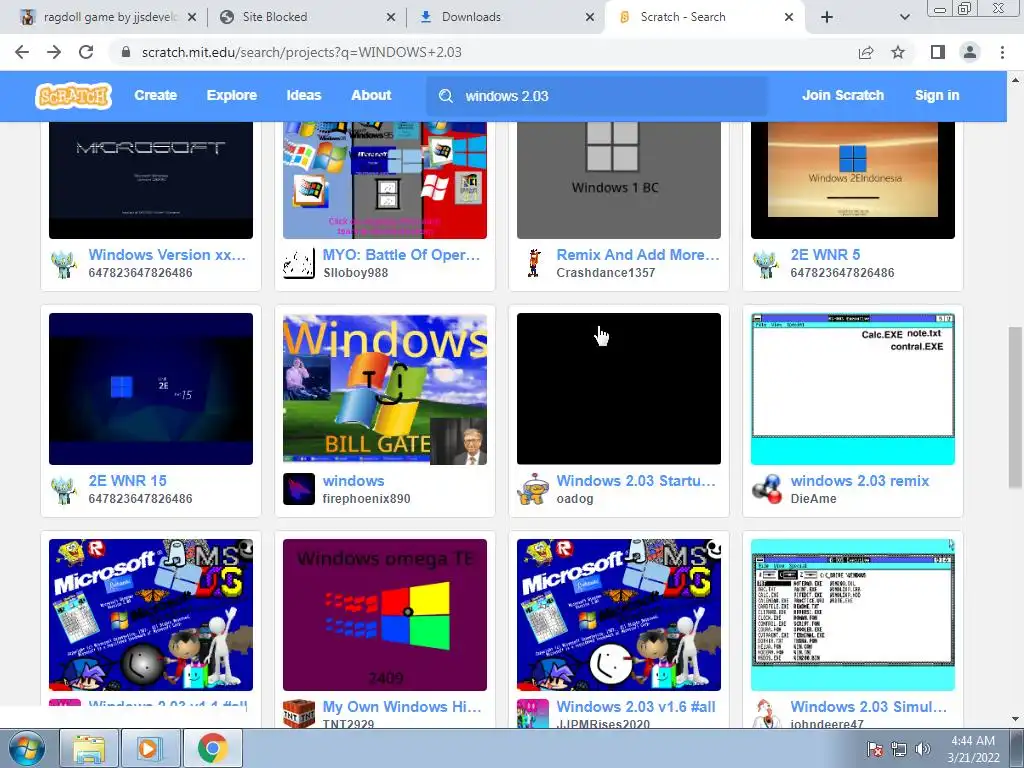The image size is (1024, 768).
Task: Open Windows Explorer from taskbar
Action: point(89,748)
